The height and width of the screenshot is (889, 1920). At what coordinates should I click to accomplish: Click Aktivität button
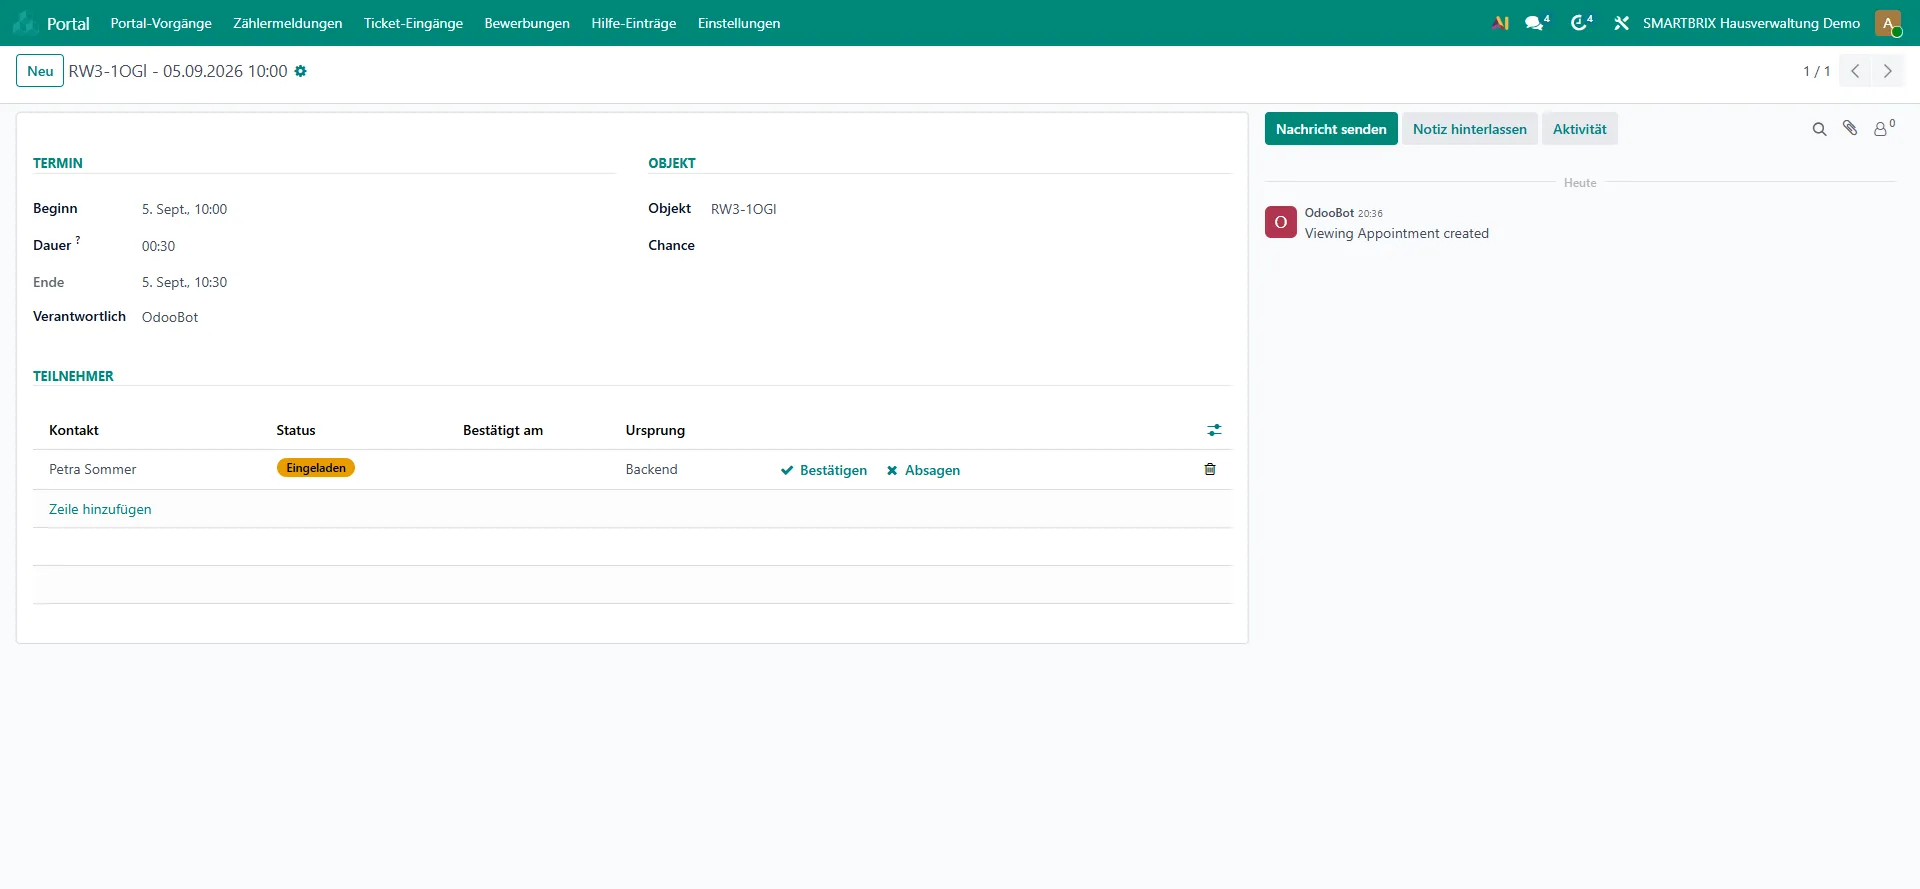pos(1580,129)
